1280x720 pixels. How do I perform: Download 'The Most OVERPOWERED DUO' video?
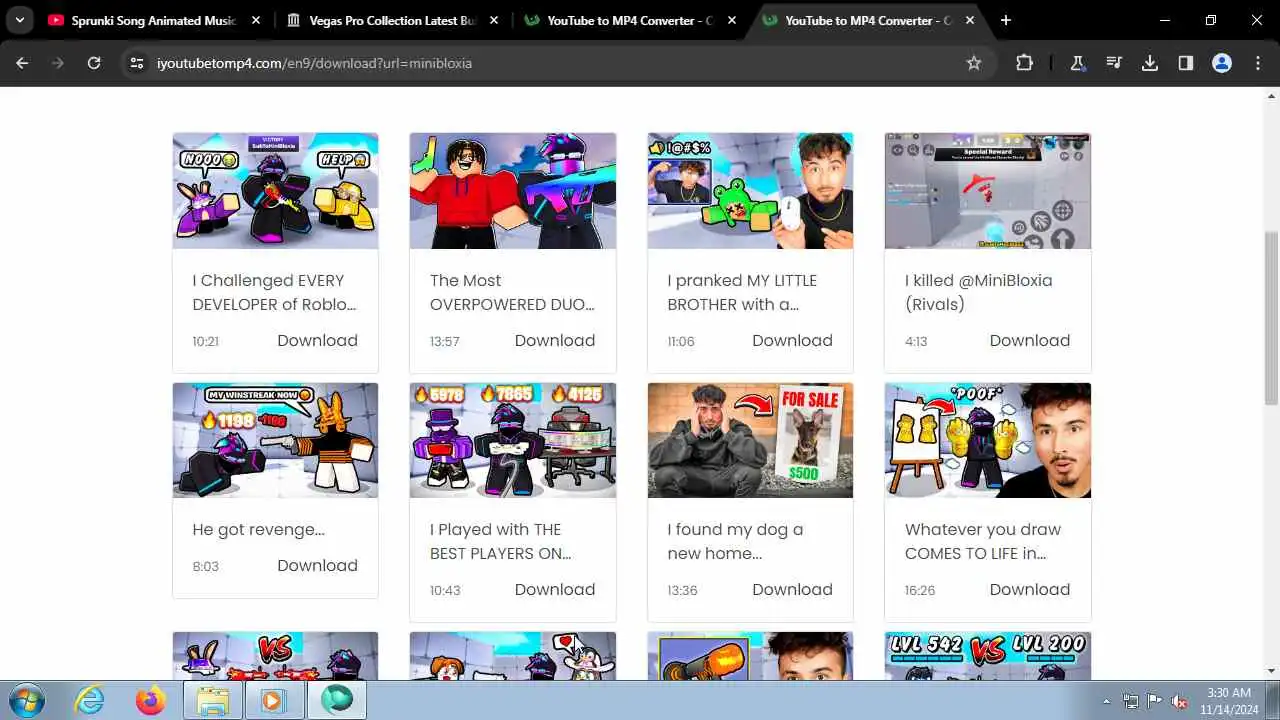point(555,340)
